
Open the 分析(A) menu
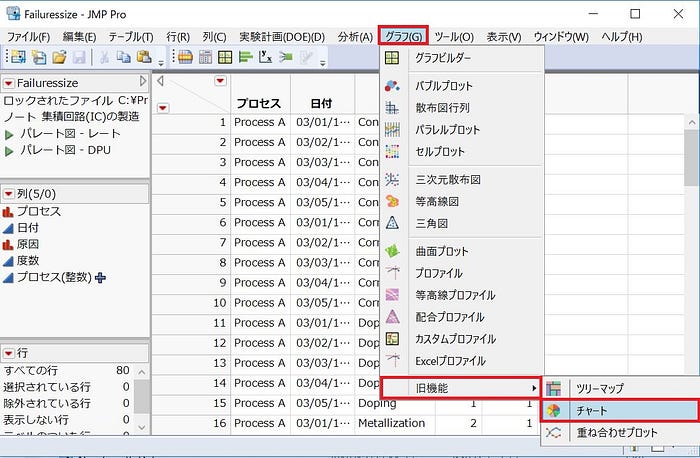point(355,37)
